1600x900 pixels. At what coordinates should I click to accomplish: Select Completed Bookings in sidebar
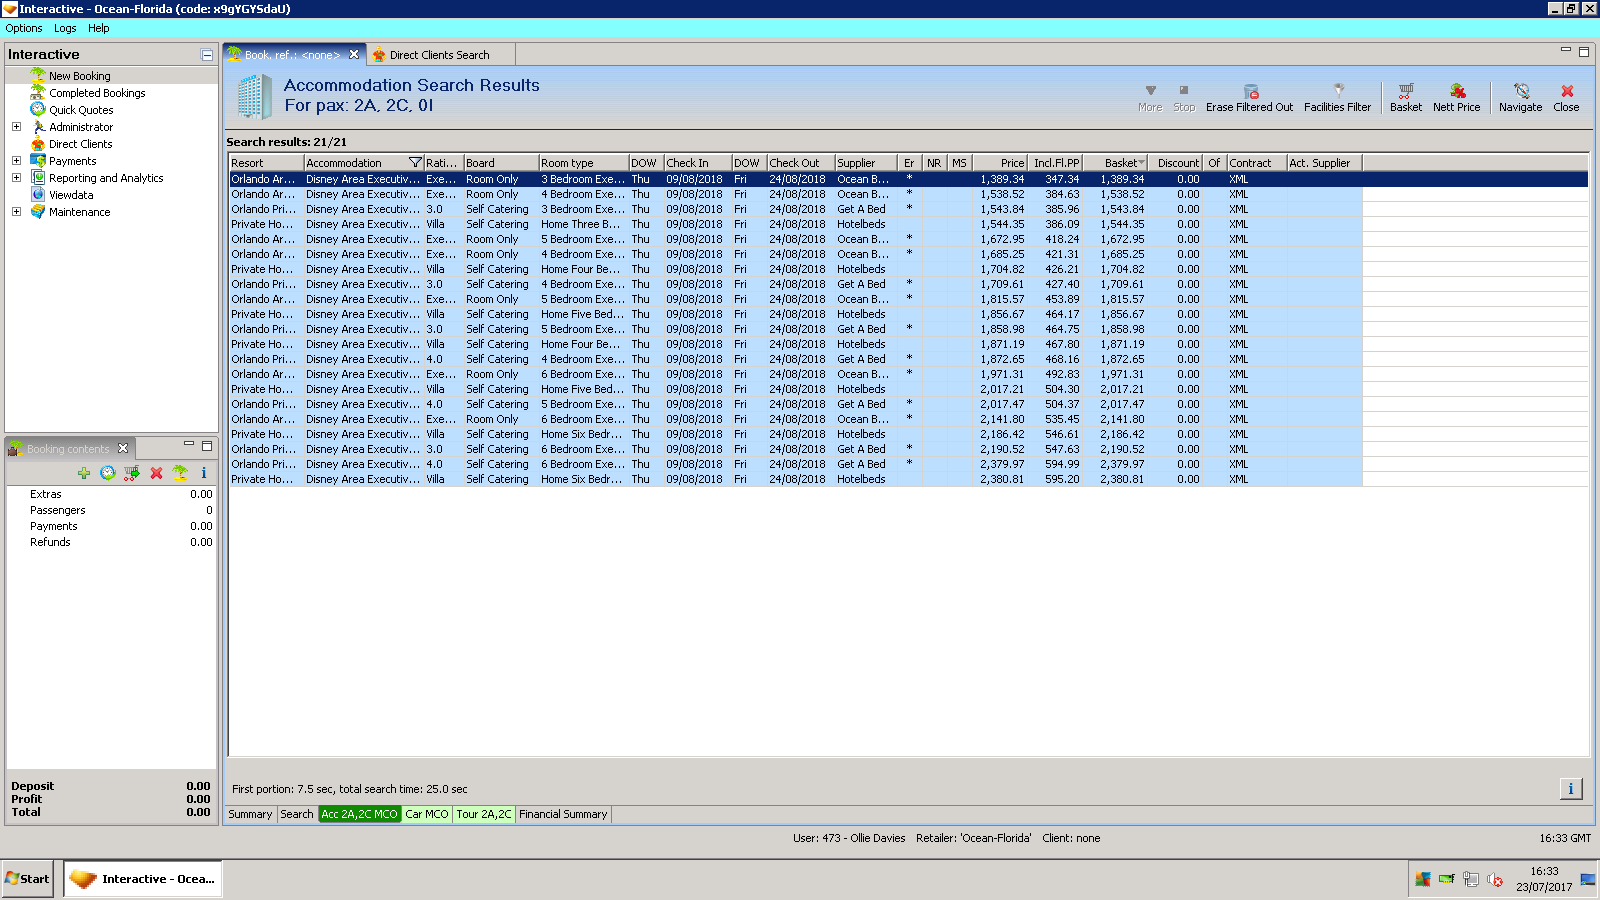[x=97, y=93]
